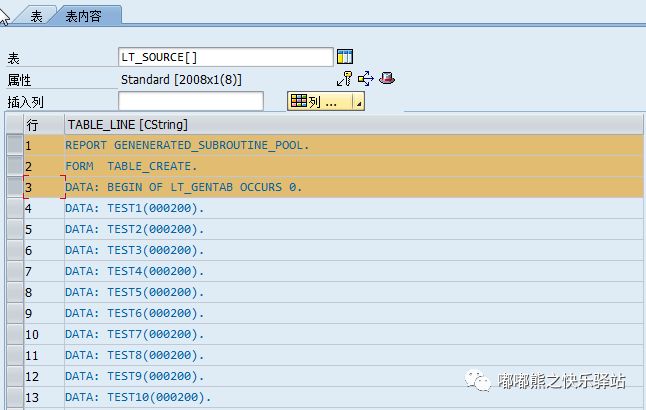The image size is (646, 410).
Task: Click cell DATA: TEST1(000200).
Action: 353,208
